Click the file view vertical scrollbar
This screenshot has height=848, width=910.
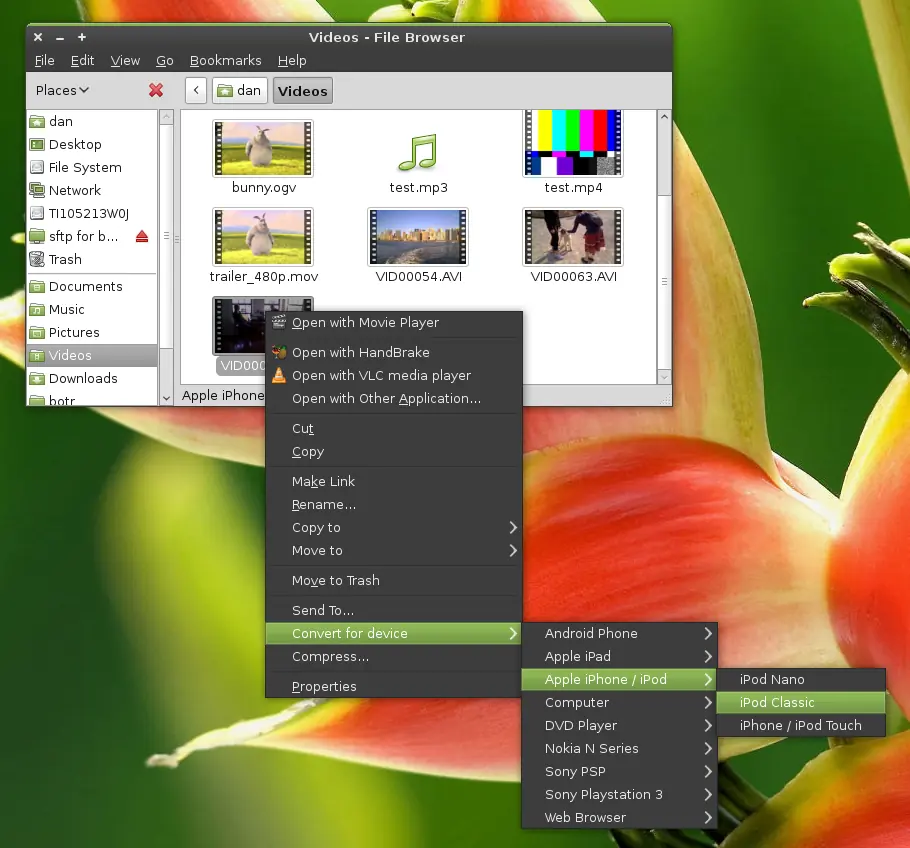click(664, 246)
